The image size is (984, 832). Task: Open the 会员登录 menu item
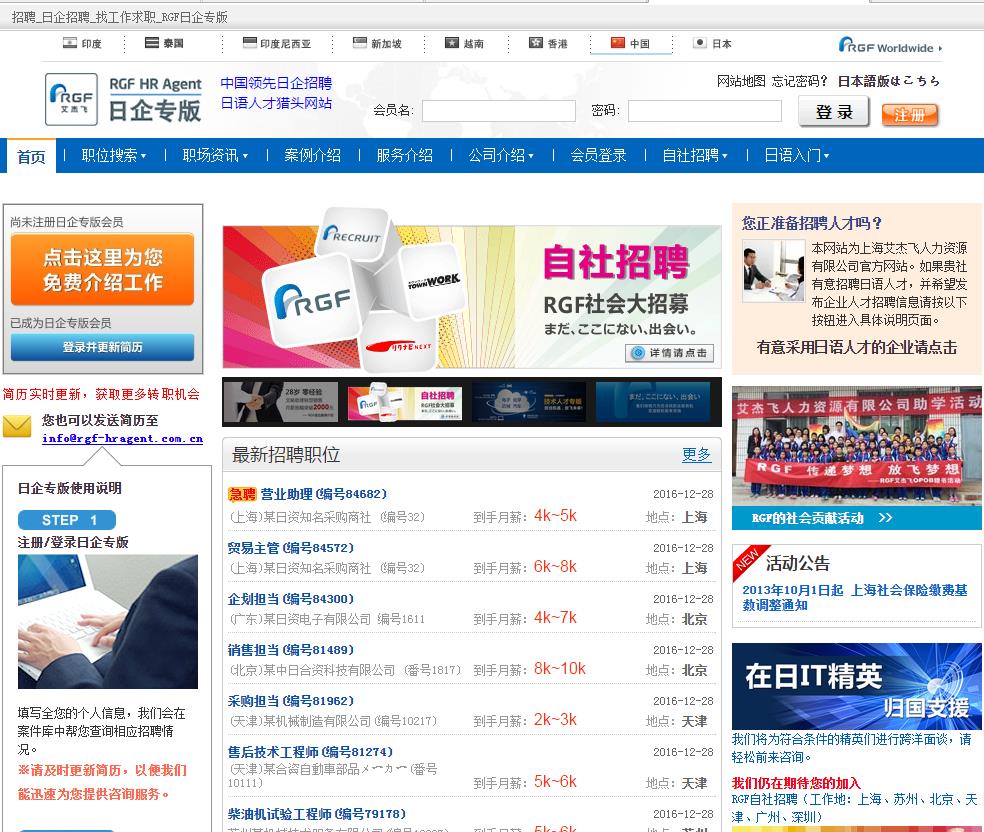[598, 155]
